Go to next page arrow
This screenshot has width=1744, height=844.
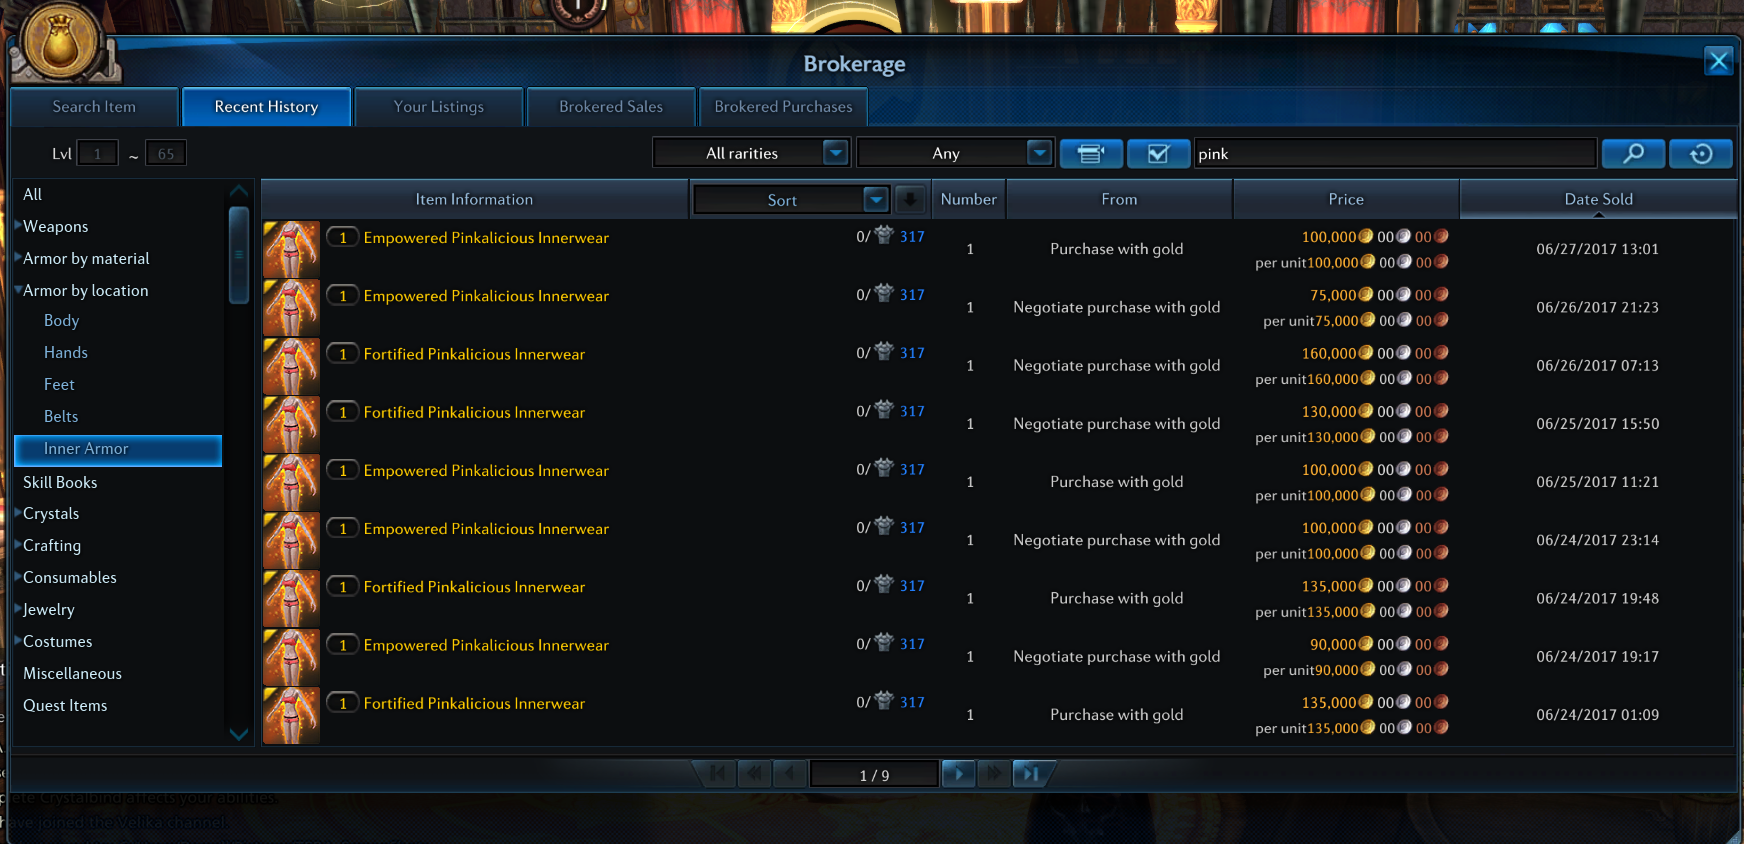tap(958, 774)
